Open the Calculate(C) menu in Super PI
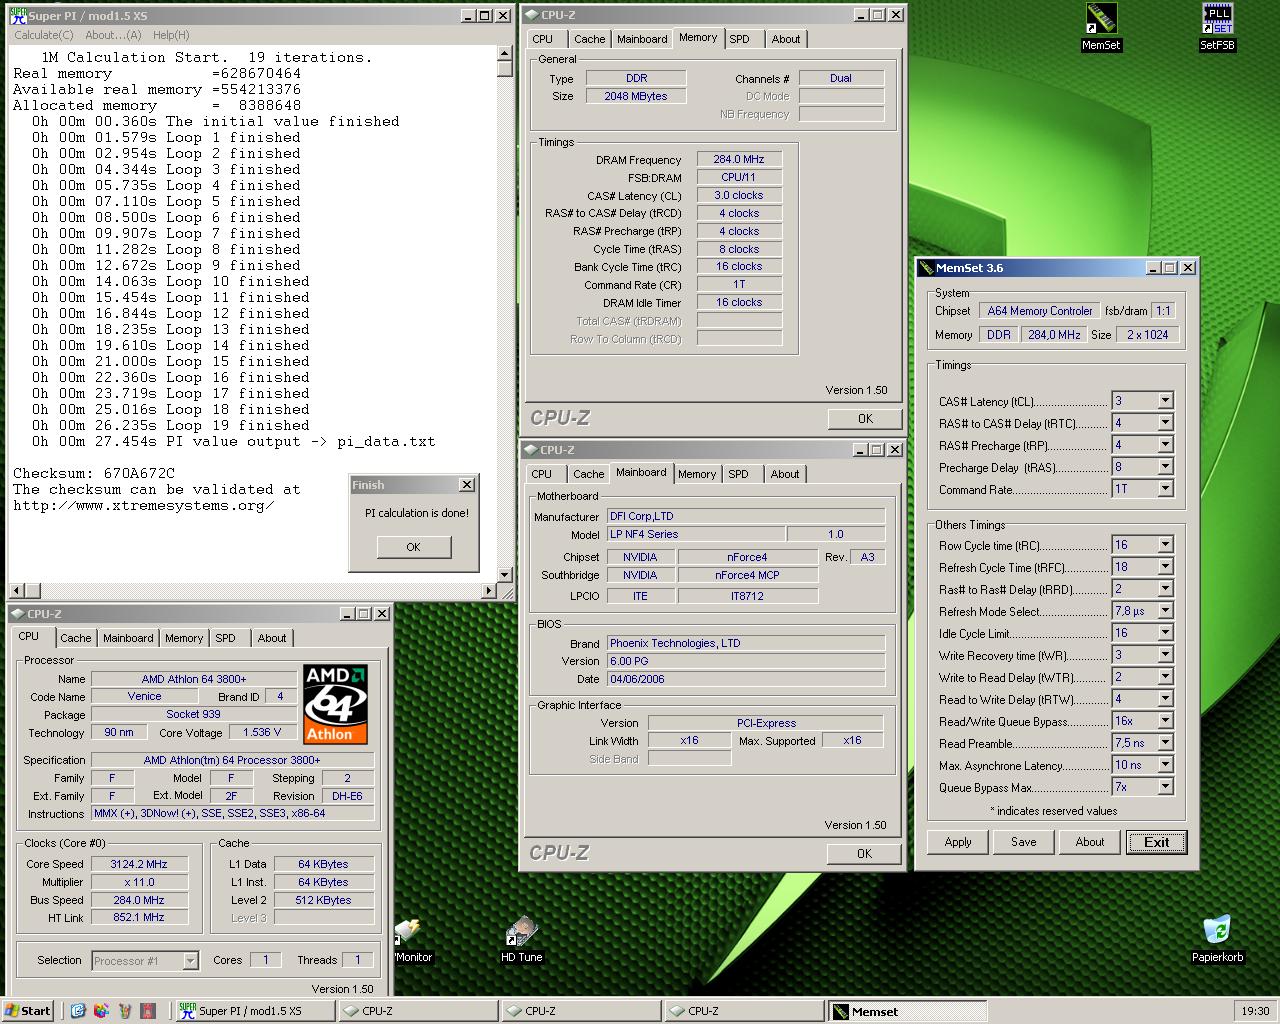The height and width of the screenshot is (1024, 1280). point(44,35)
